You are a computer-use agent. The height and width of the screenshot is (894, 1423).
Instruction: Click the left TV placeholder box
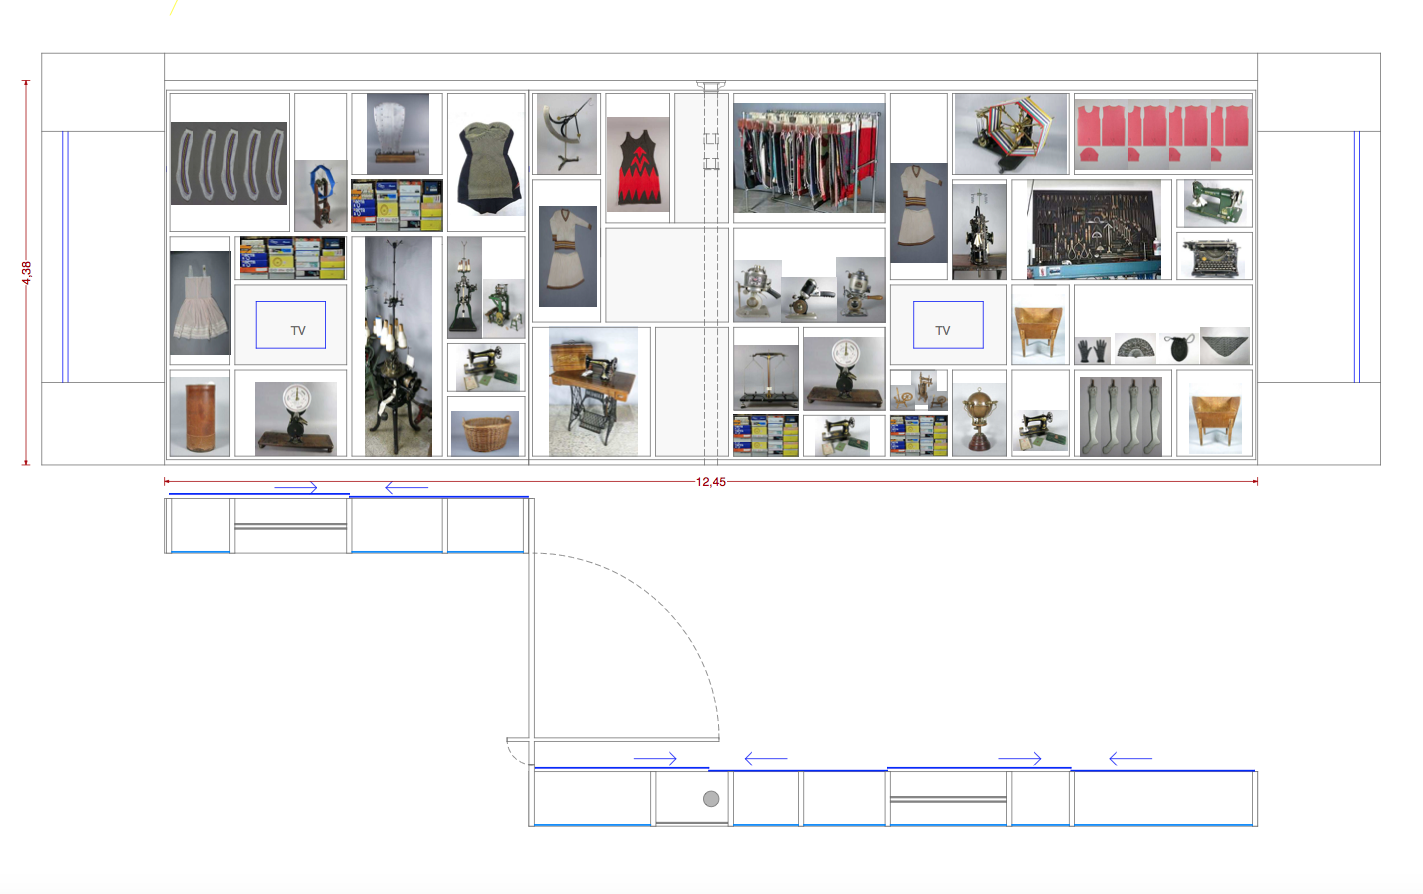tap(291, 325)
